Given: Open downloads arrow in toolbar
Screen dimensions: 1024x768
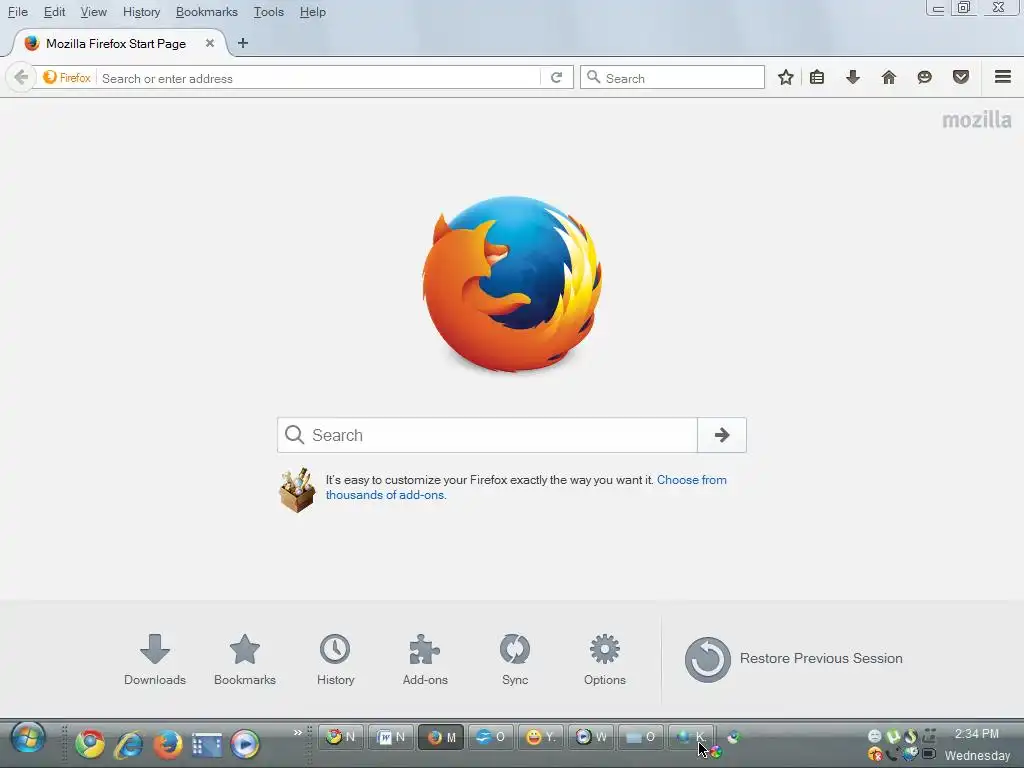Looking at the screenshot, I should pyautogui.click(x=853, y=77).
